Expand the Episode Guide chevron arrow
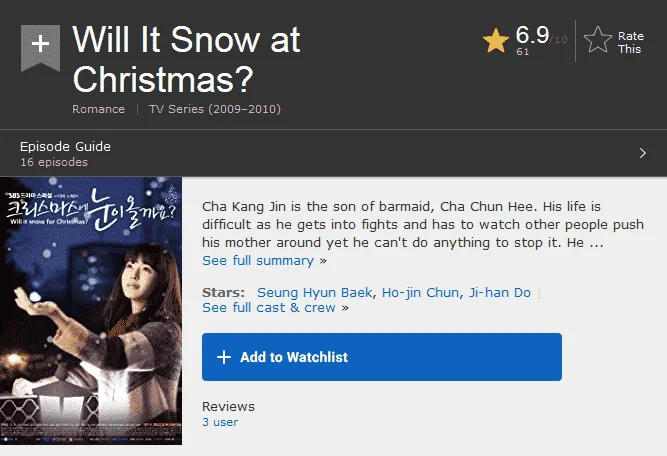 (642, 153)
